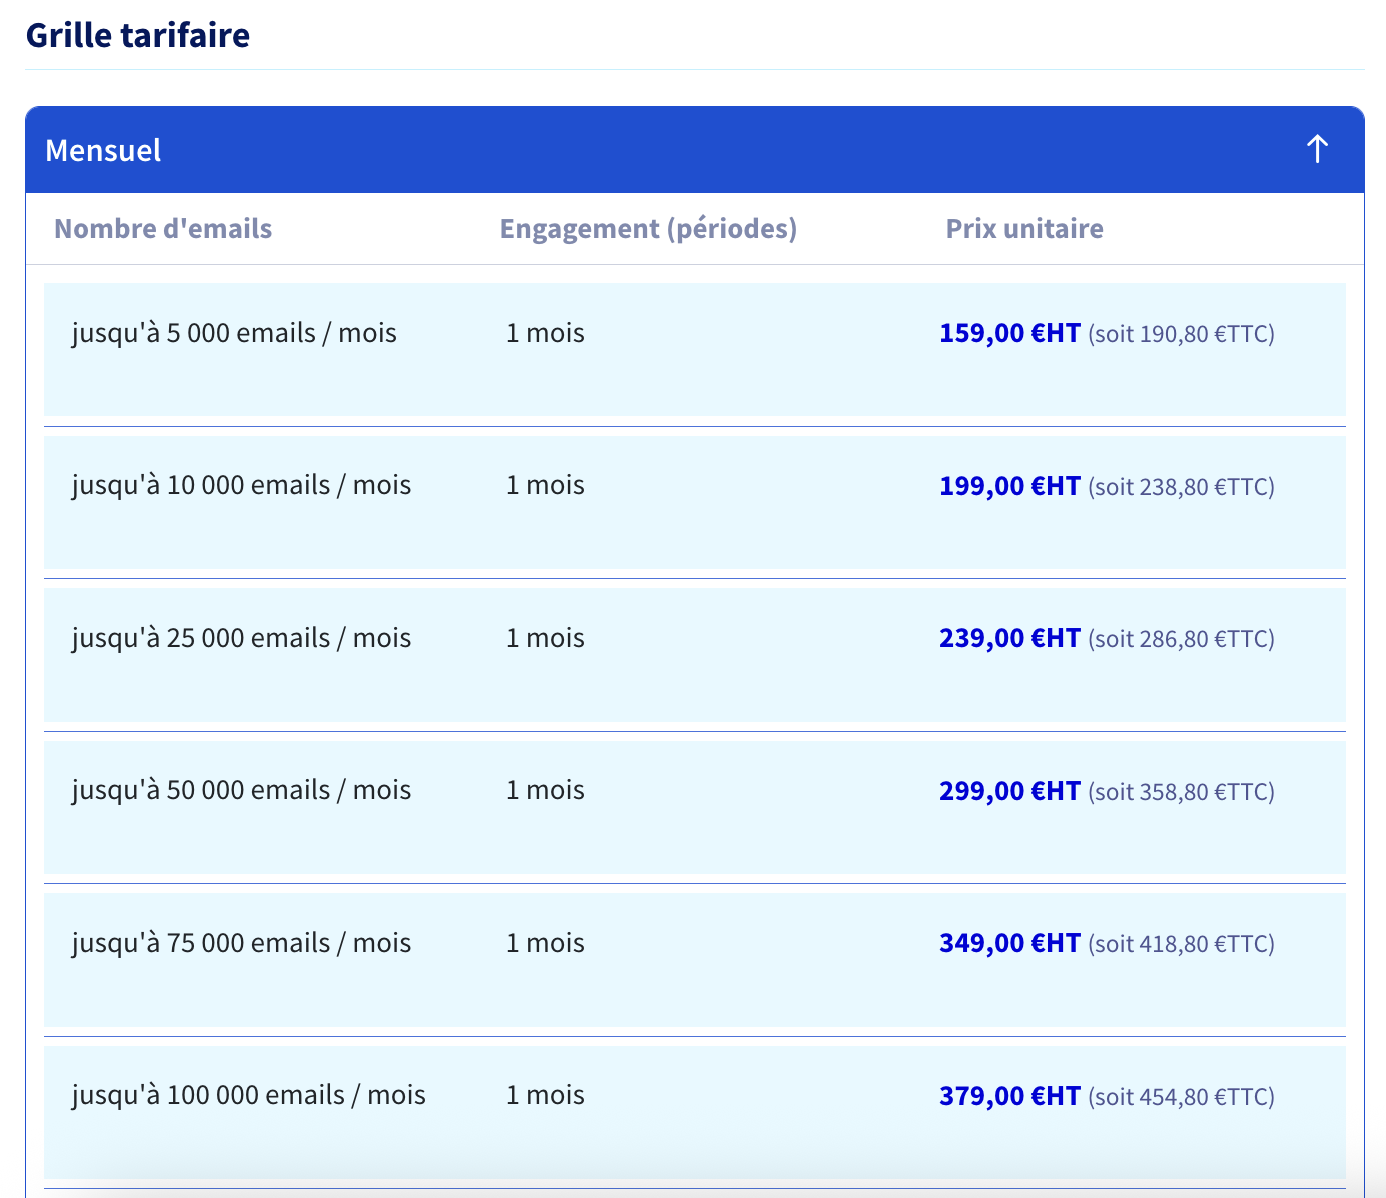
Task: Click '1 mois' in the 100 000 emails row
Action: point(545,1095)
